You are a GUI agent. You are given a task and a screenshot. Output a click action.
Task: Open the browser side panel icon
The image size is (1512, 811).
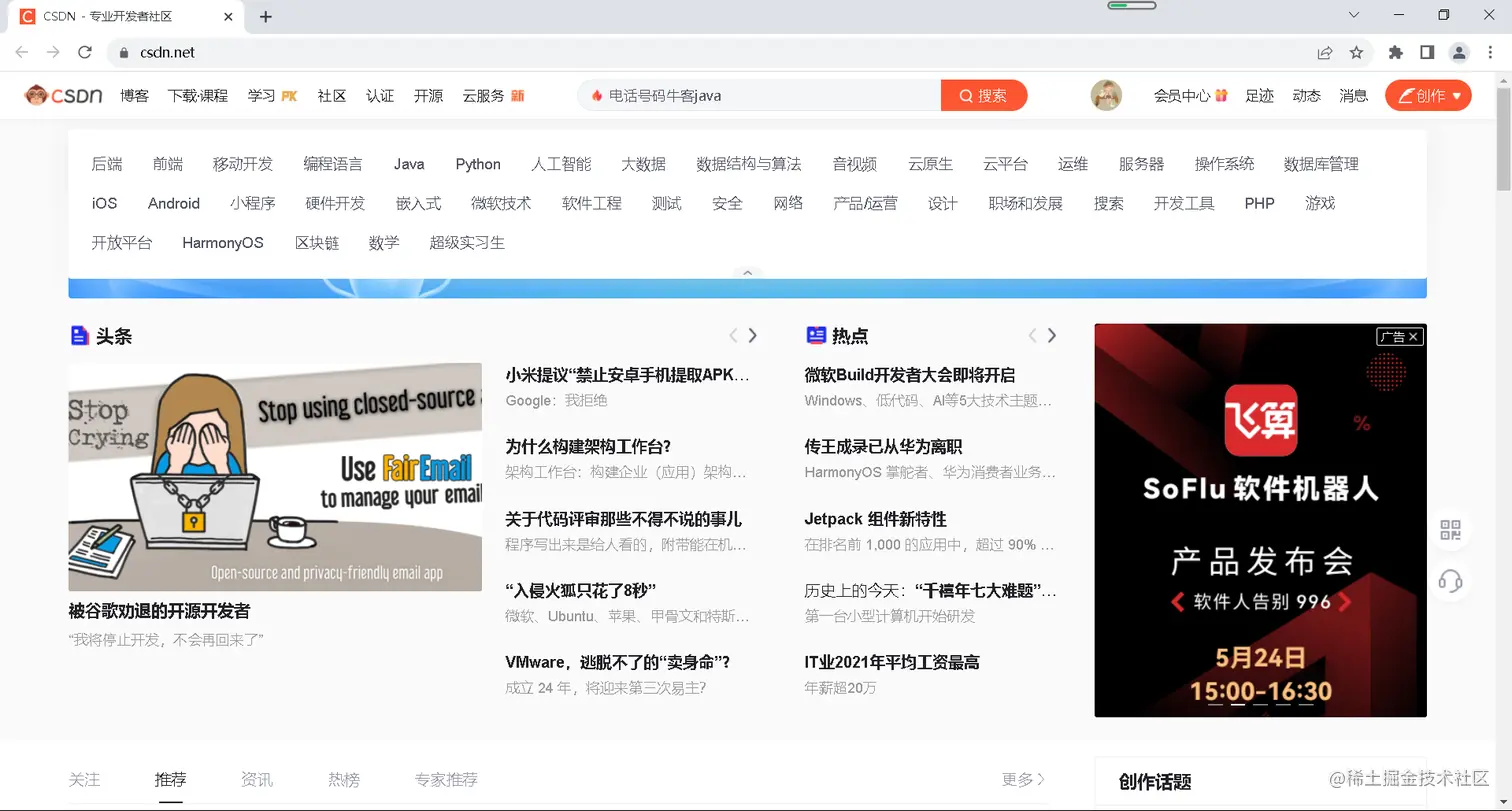(1427, 52)
